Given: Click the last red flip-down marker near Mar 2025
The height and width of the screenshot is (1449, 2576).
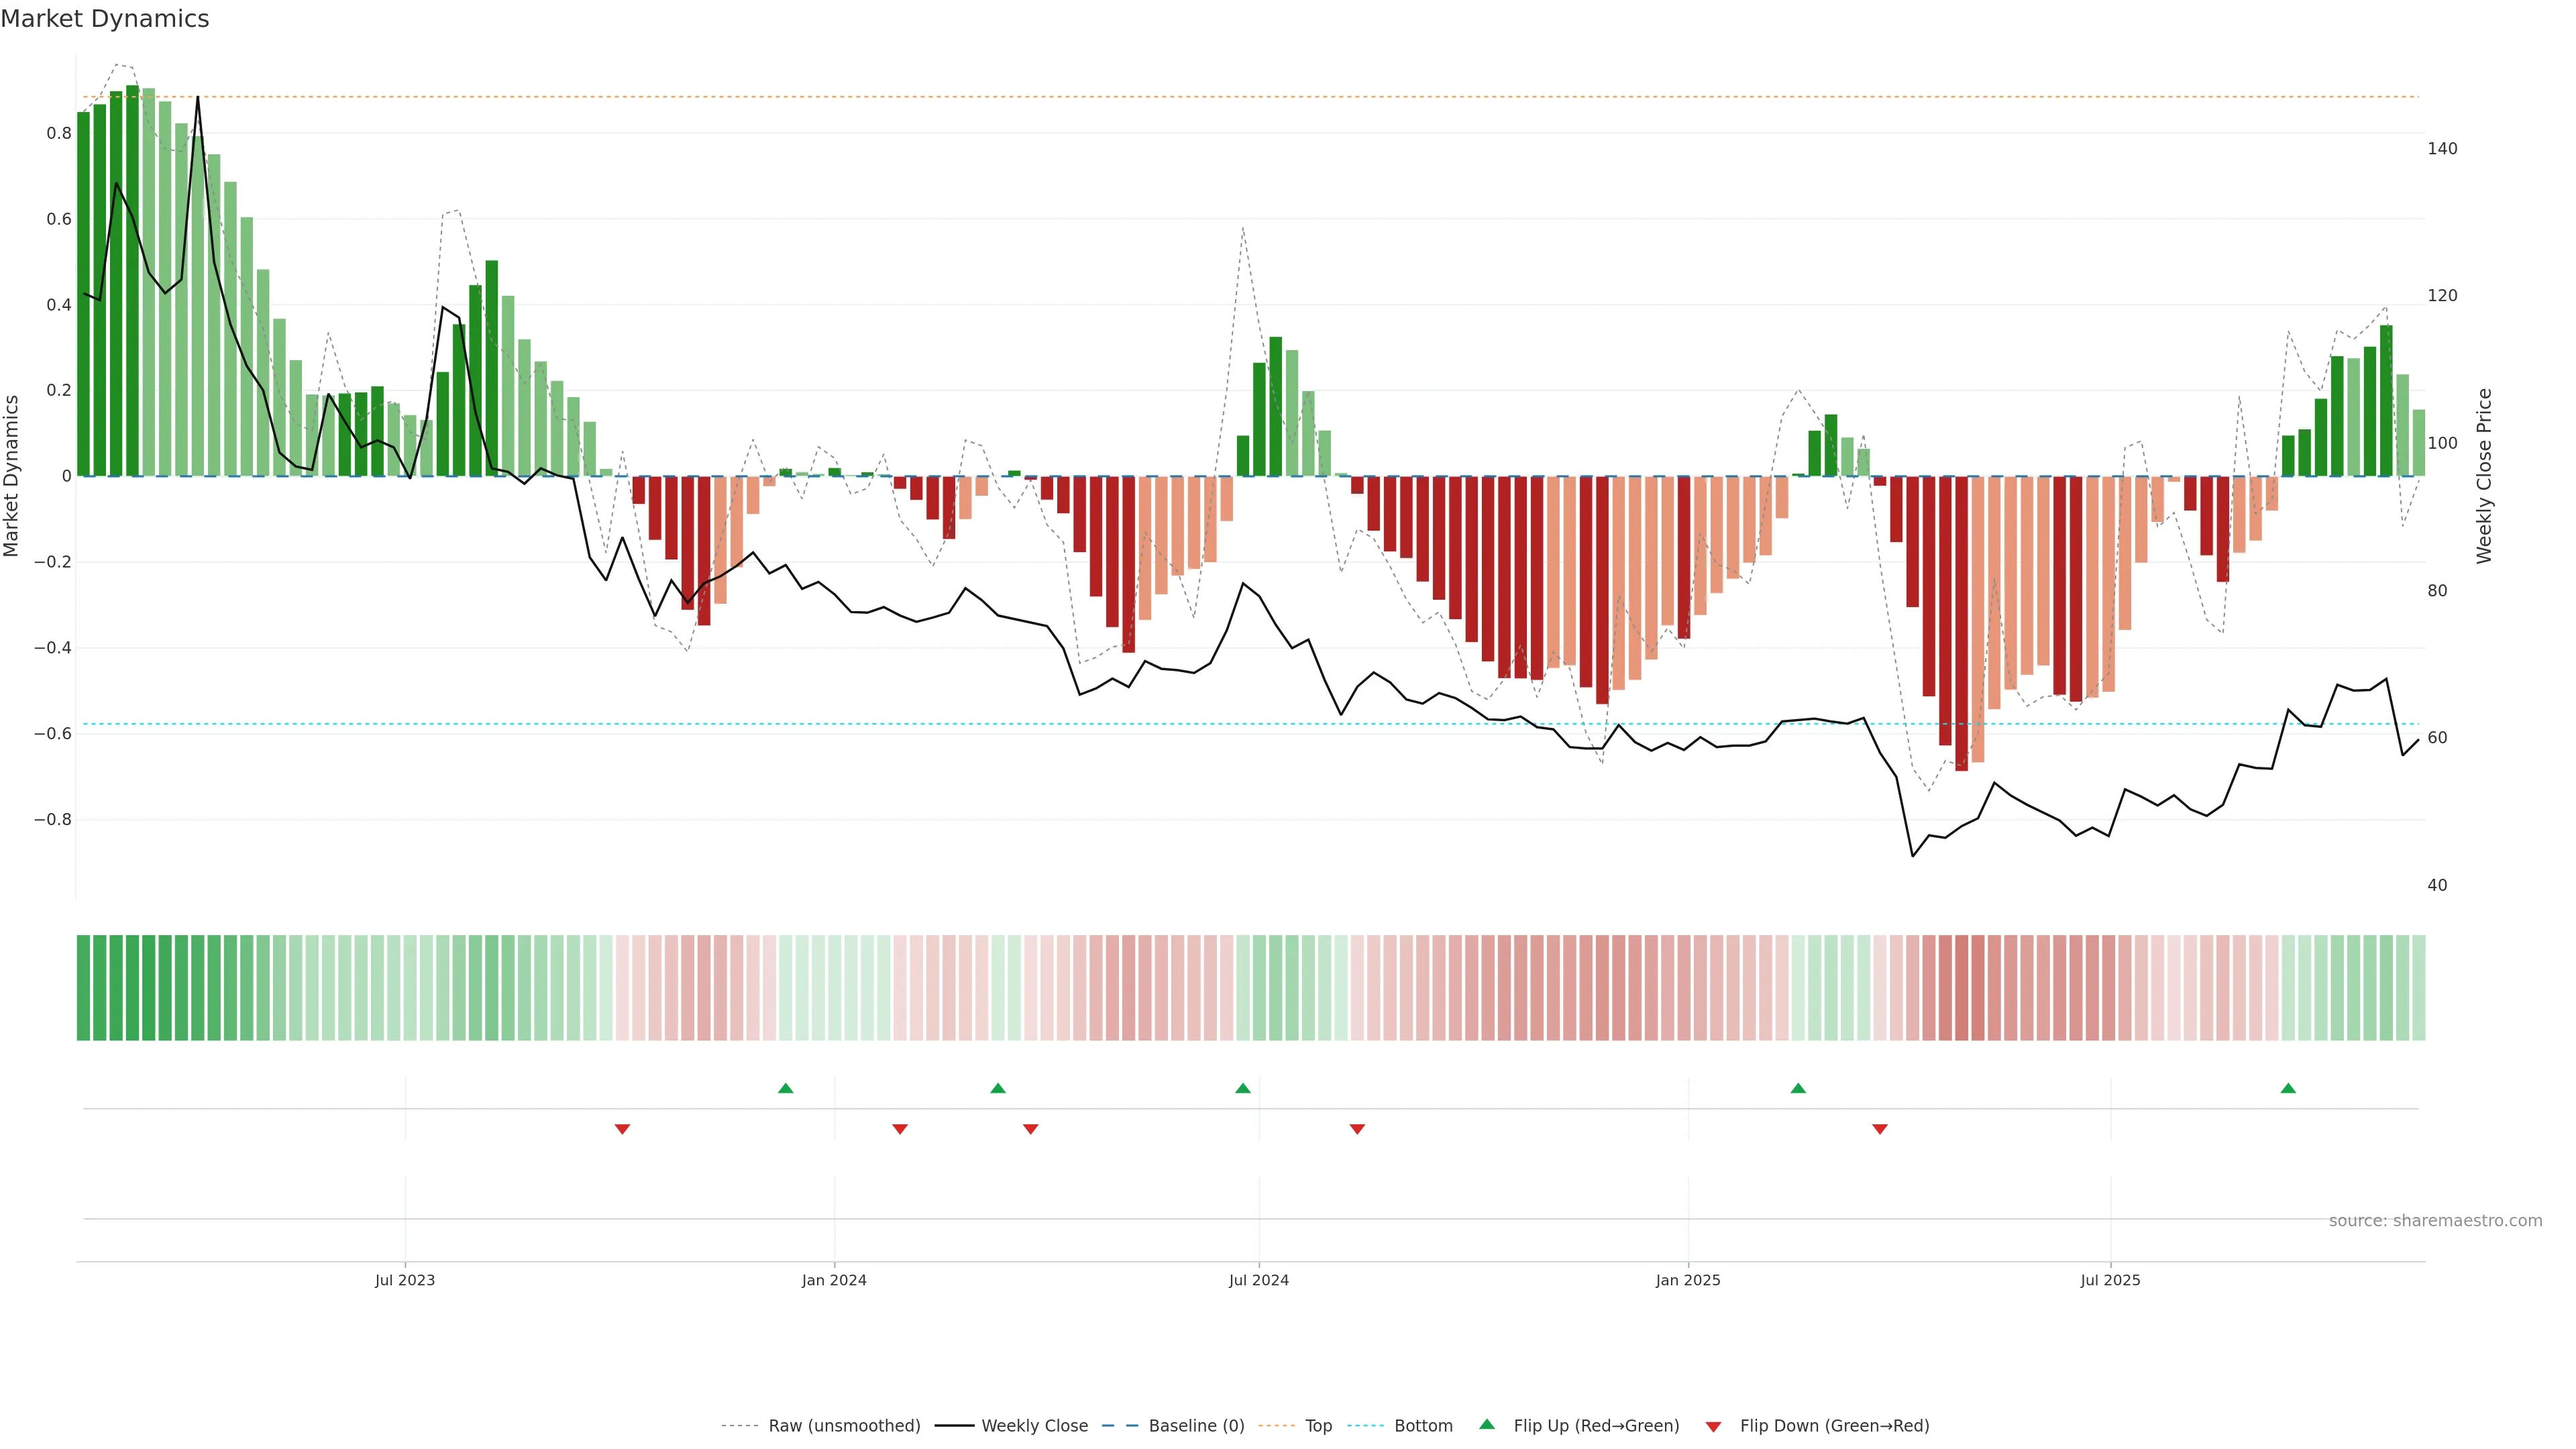Looking at the screenshot, I should pyautogui.click(x=1880, y=1129).
